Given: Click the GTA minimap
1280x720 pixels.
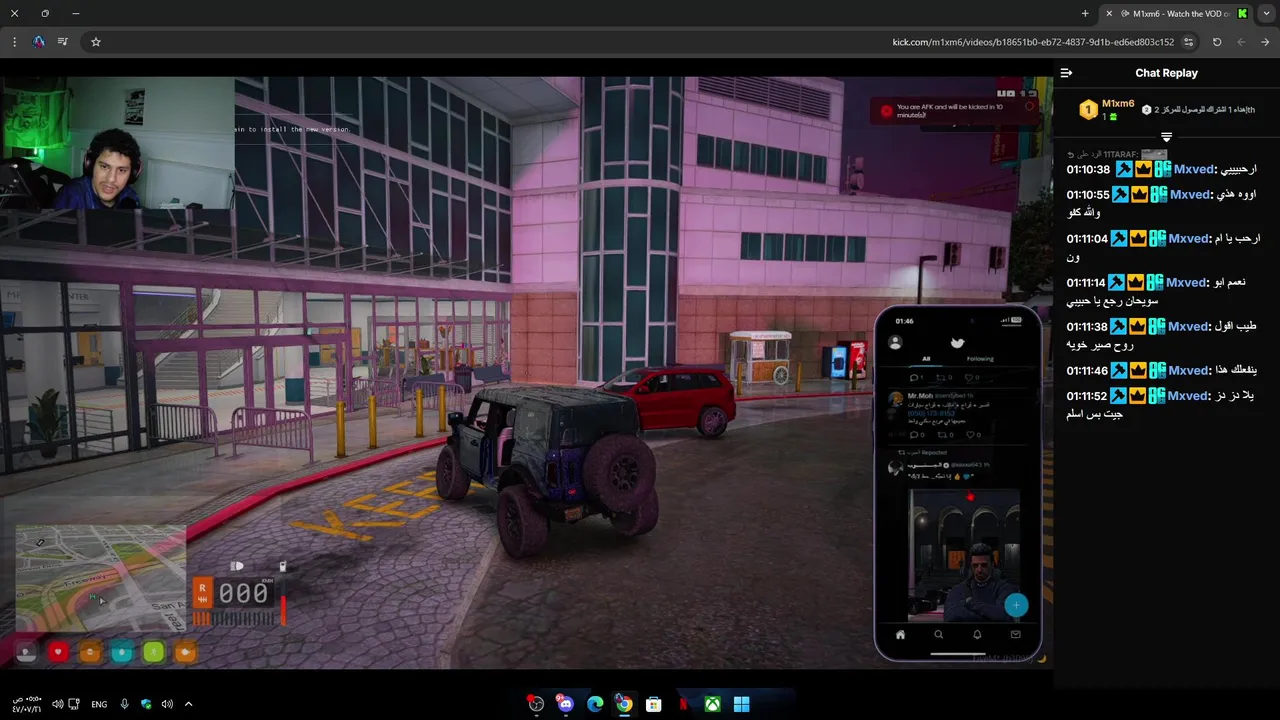Looking at the screenshot, I should [100, 578].
